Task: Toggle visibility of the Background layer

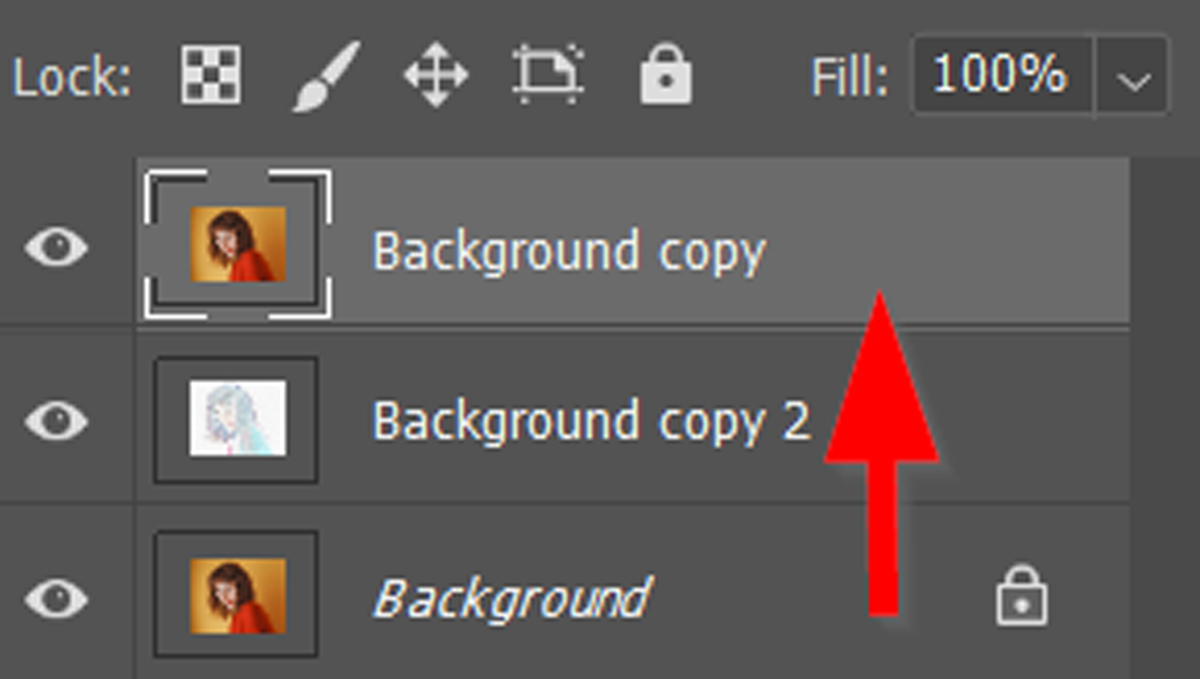Action: (56, 598)
